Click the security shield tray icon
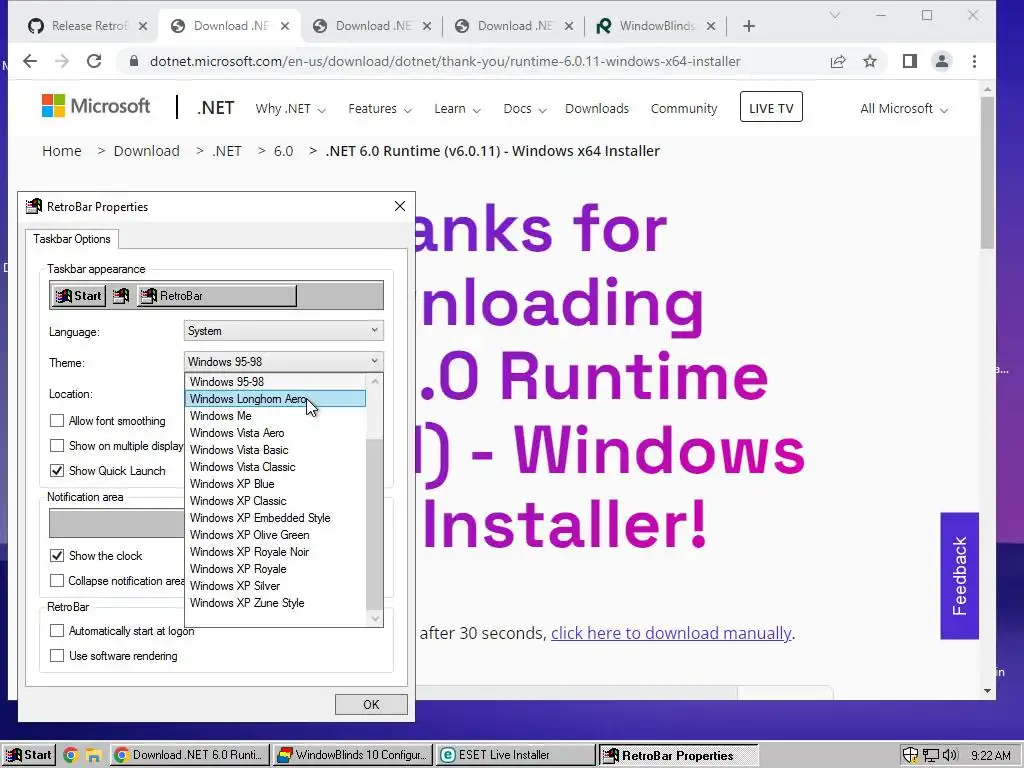Image resolution: width=1024 pixels, height=768 pixels. coord(910,756)
